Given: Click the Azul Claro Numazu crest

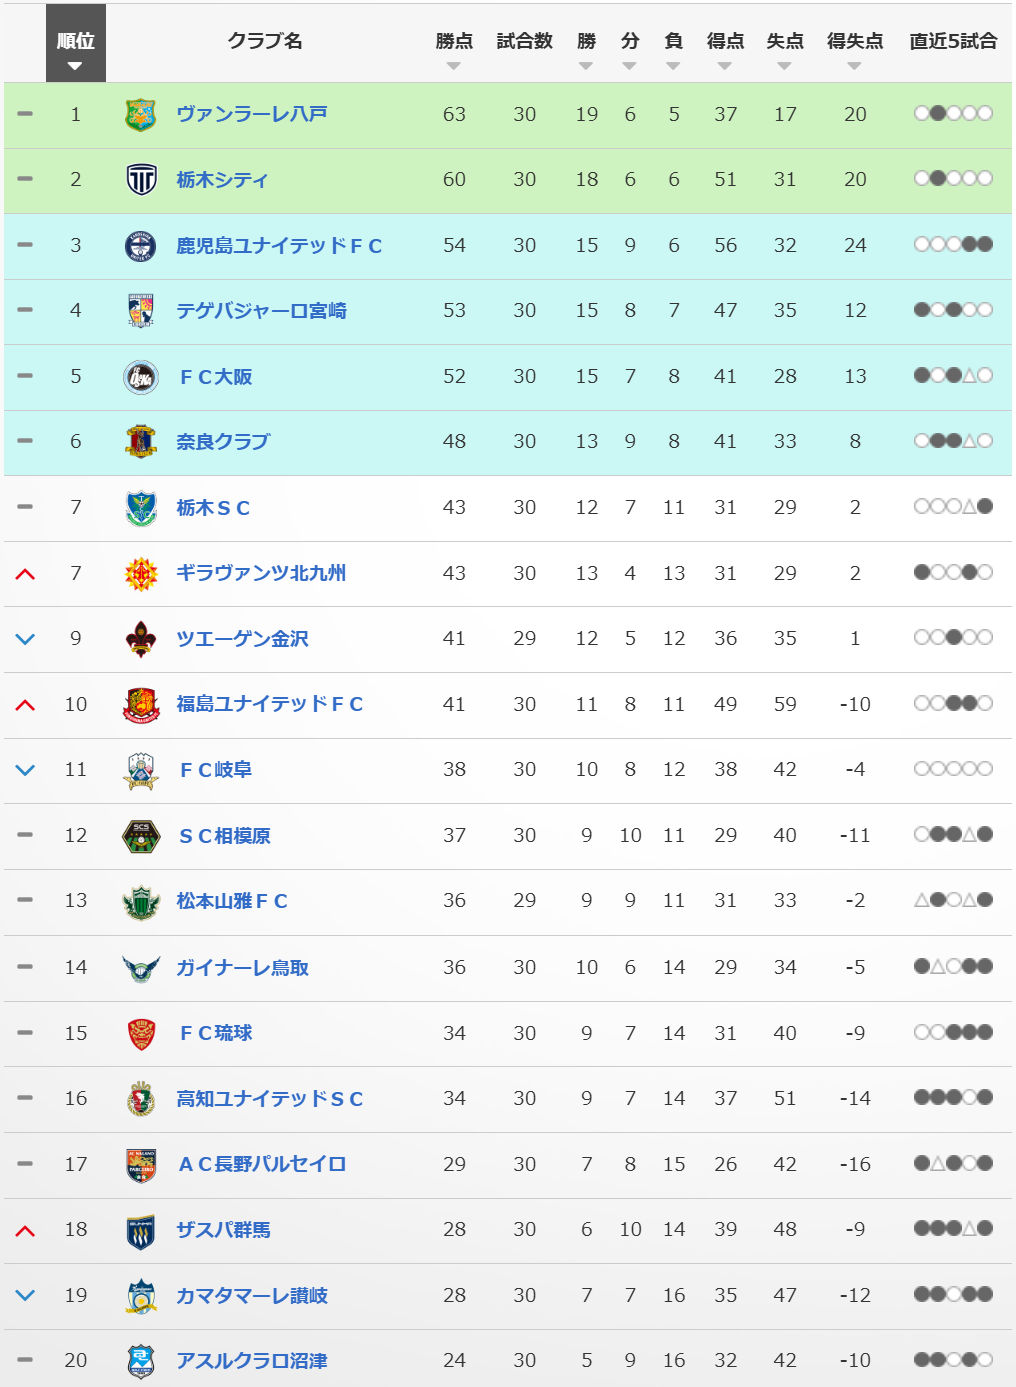Looking at the screenshot, I should point(141,1361).
